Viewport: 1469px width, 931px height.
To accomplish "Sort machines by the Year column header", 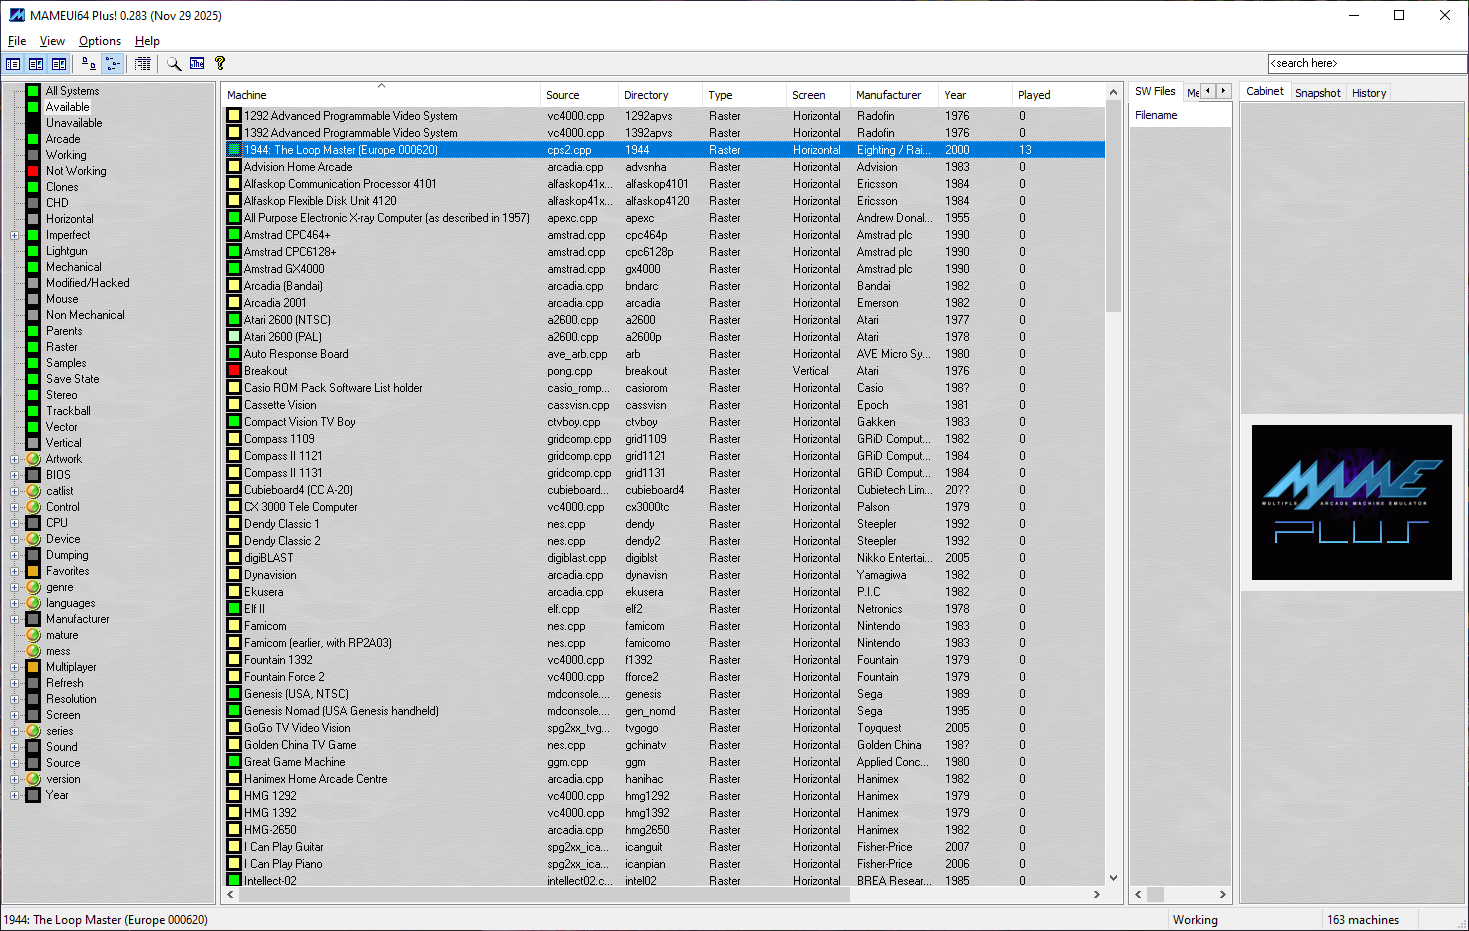I will coord(955,95).
